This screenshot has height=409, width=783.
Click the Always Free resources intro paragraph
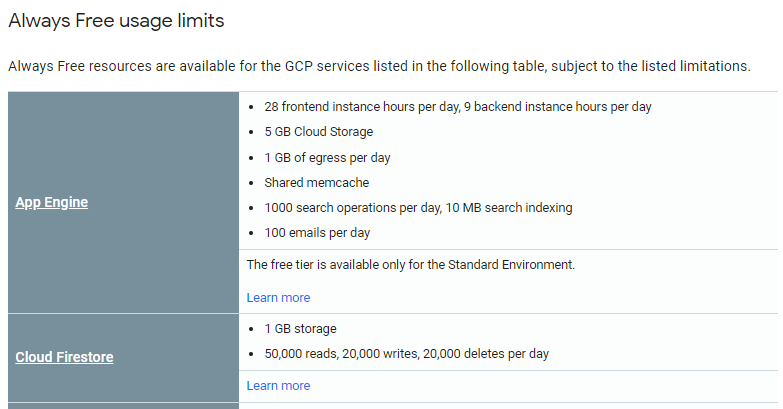point(378,67)
